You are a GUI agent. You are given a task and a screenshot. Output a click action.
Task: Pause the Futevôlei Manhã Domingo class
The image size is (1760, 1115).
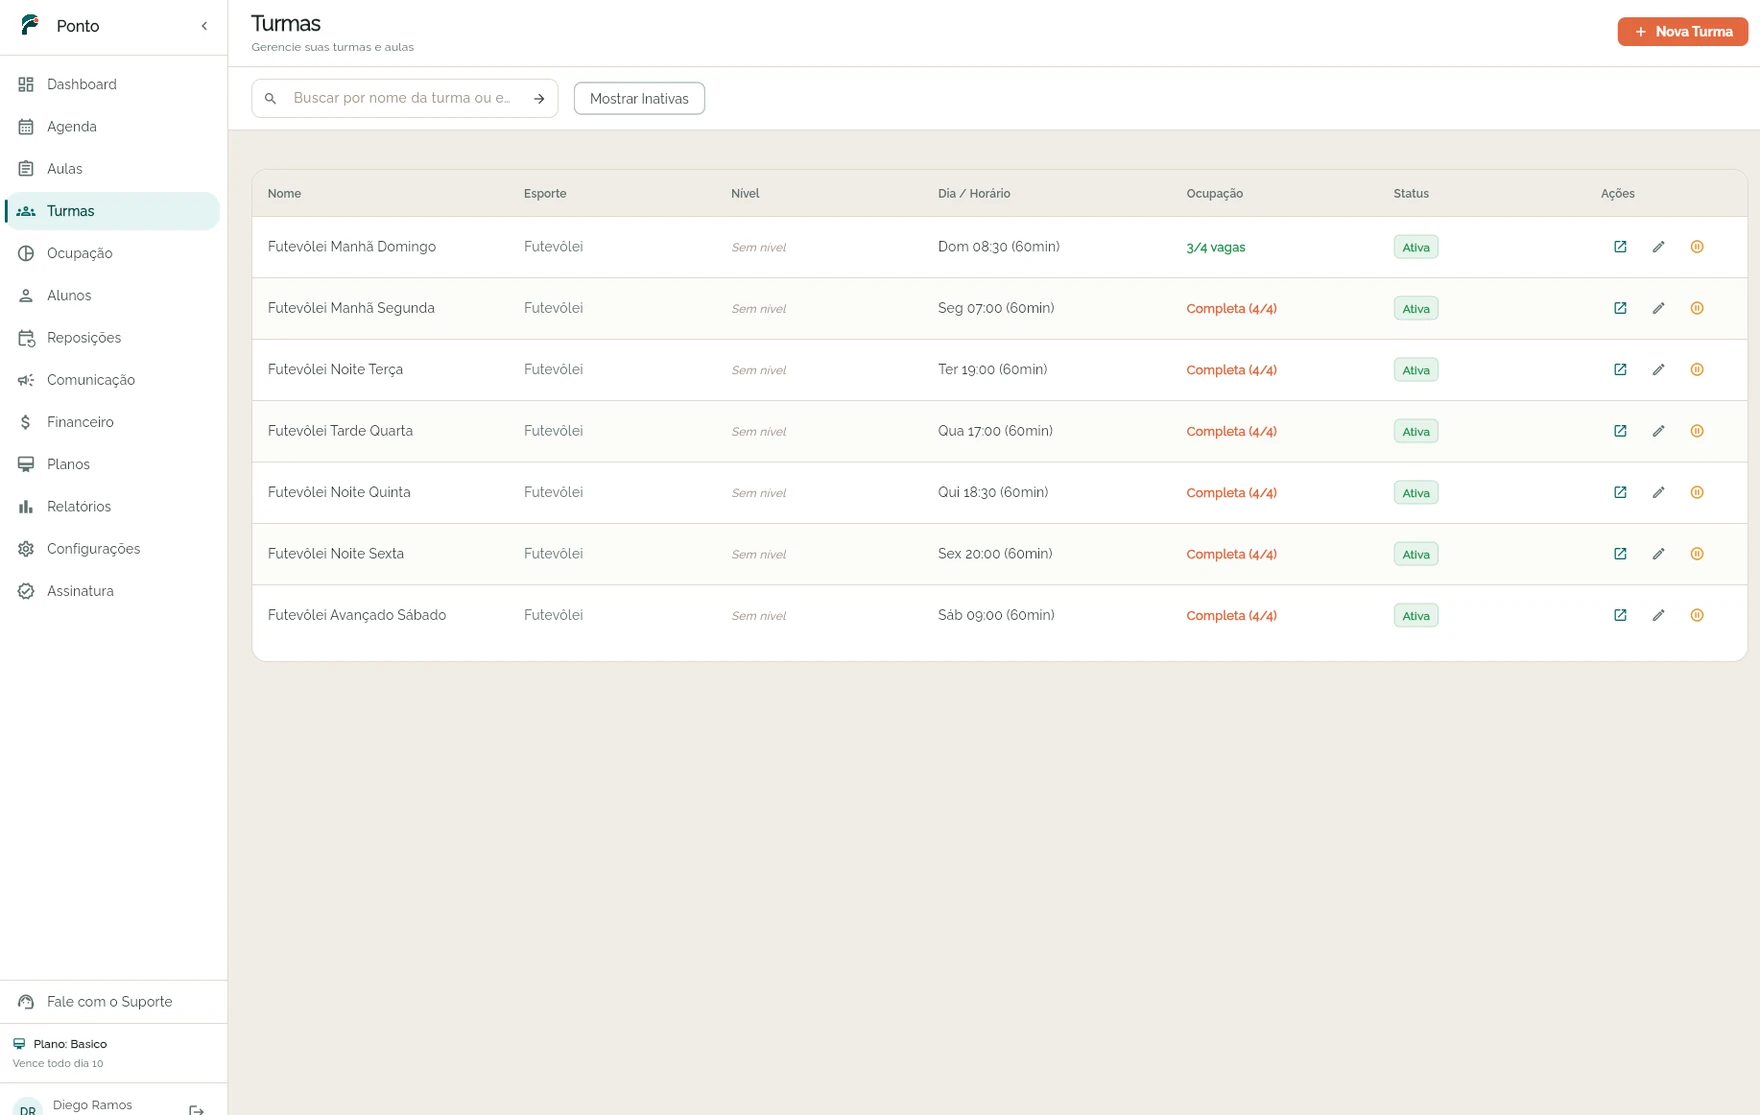point(1697,247)
